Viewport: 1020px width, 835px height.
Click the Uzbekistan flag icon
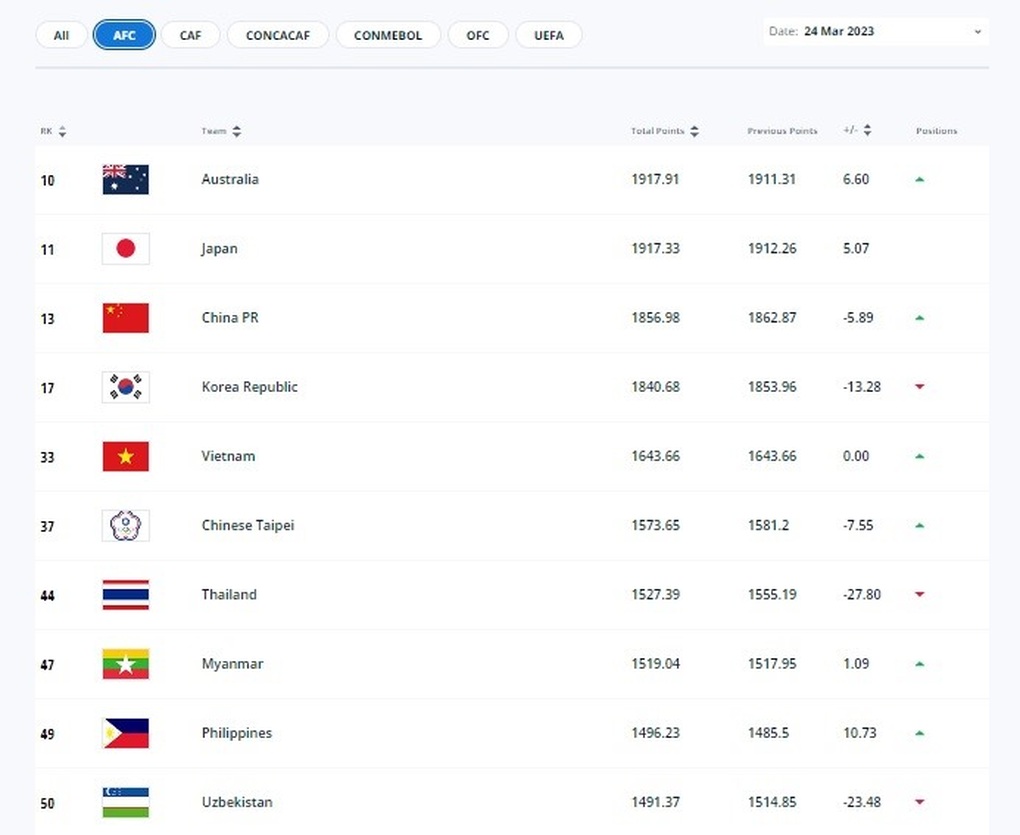click(126, 802)
